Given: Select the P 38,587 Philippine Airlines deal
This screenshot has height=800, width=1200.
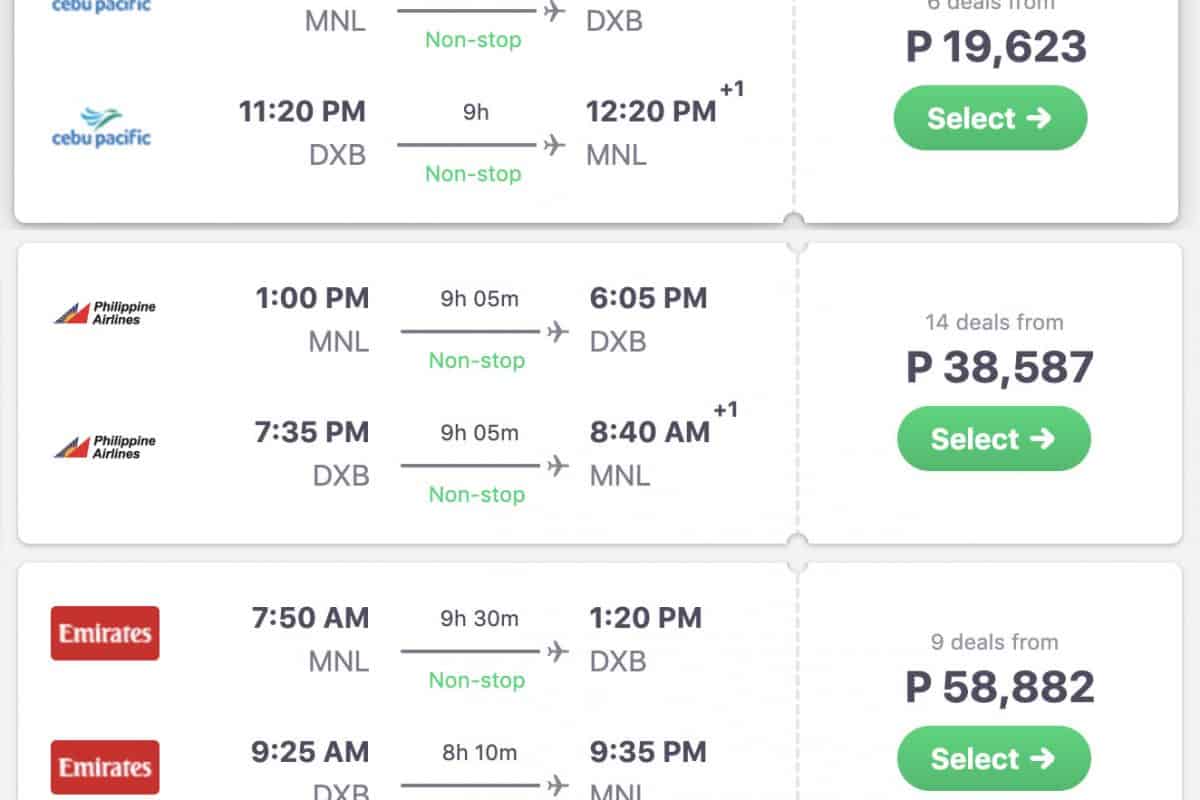Looking at the screenshot, I should [993, 438].
